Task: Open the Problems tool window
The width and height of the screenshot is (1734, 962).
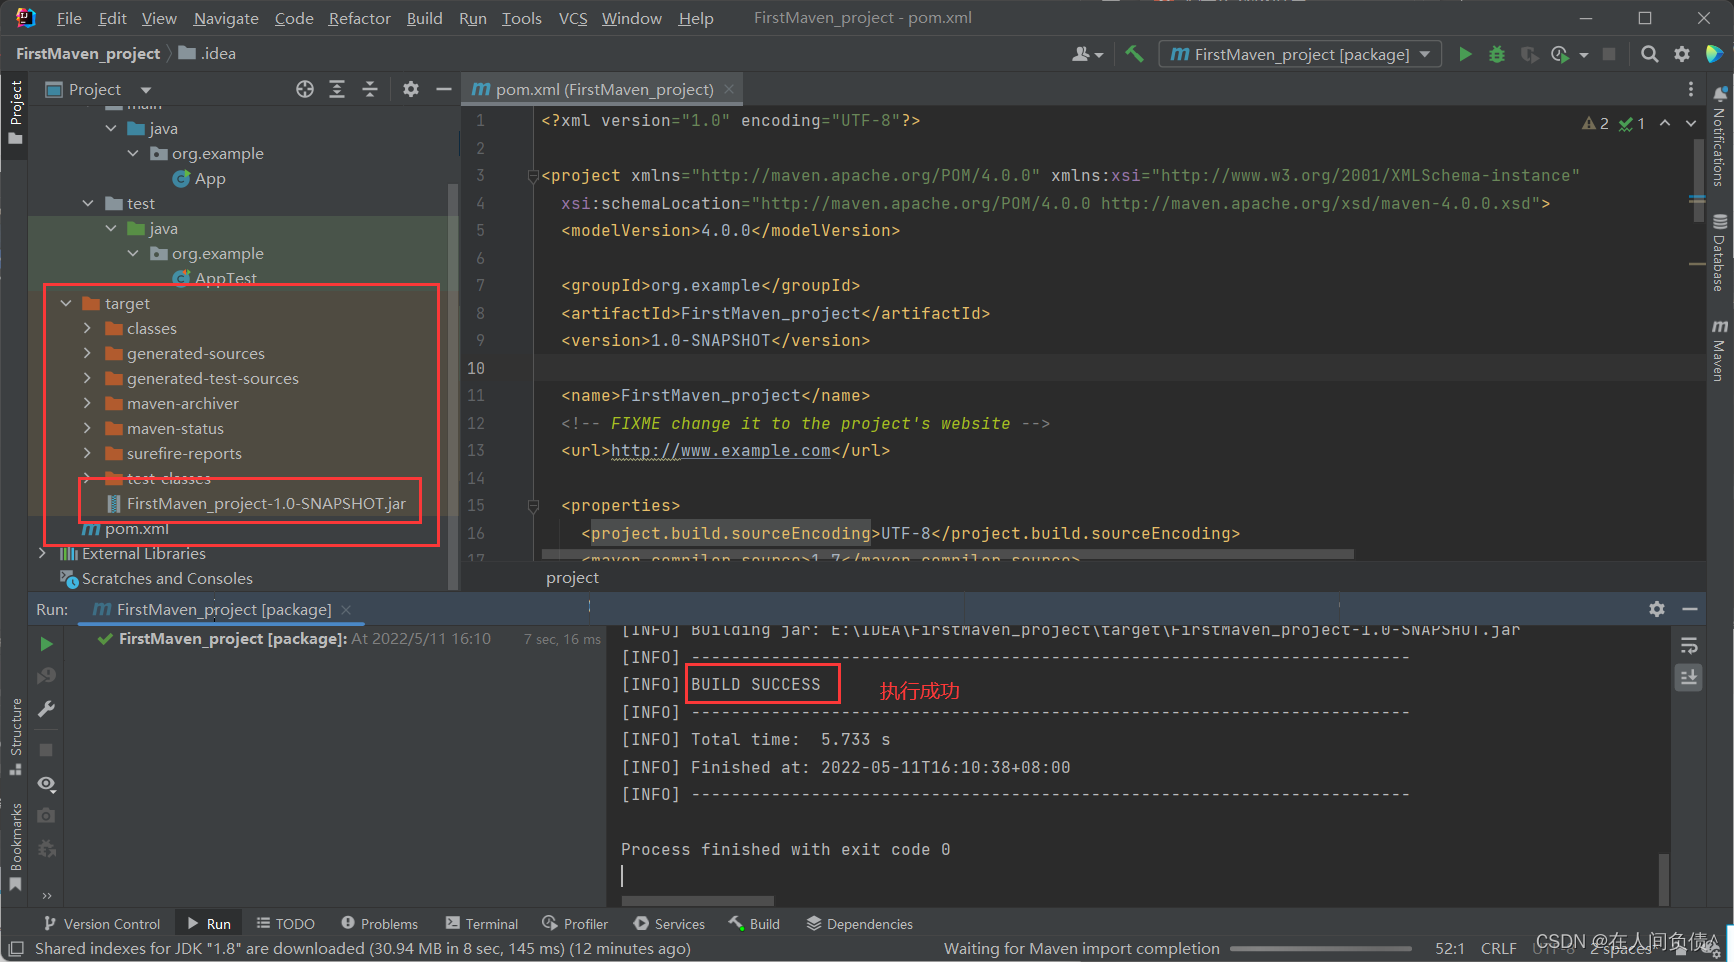Action: [379, 924]
